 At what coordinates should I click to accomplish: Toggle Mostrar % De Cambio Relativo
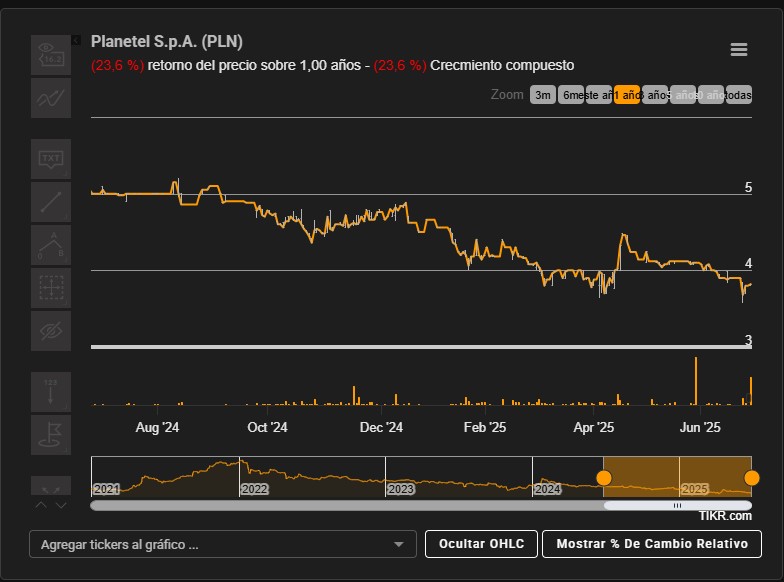(651, 544)
